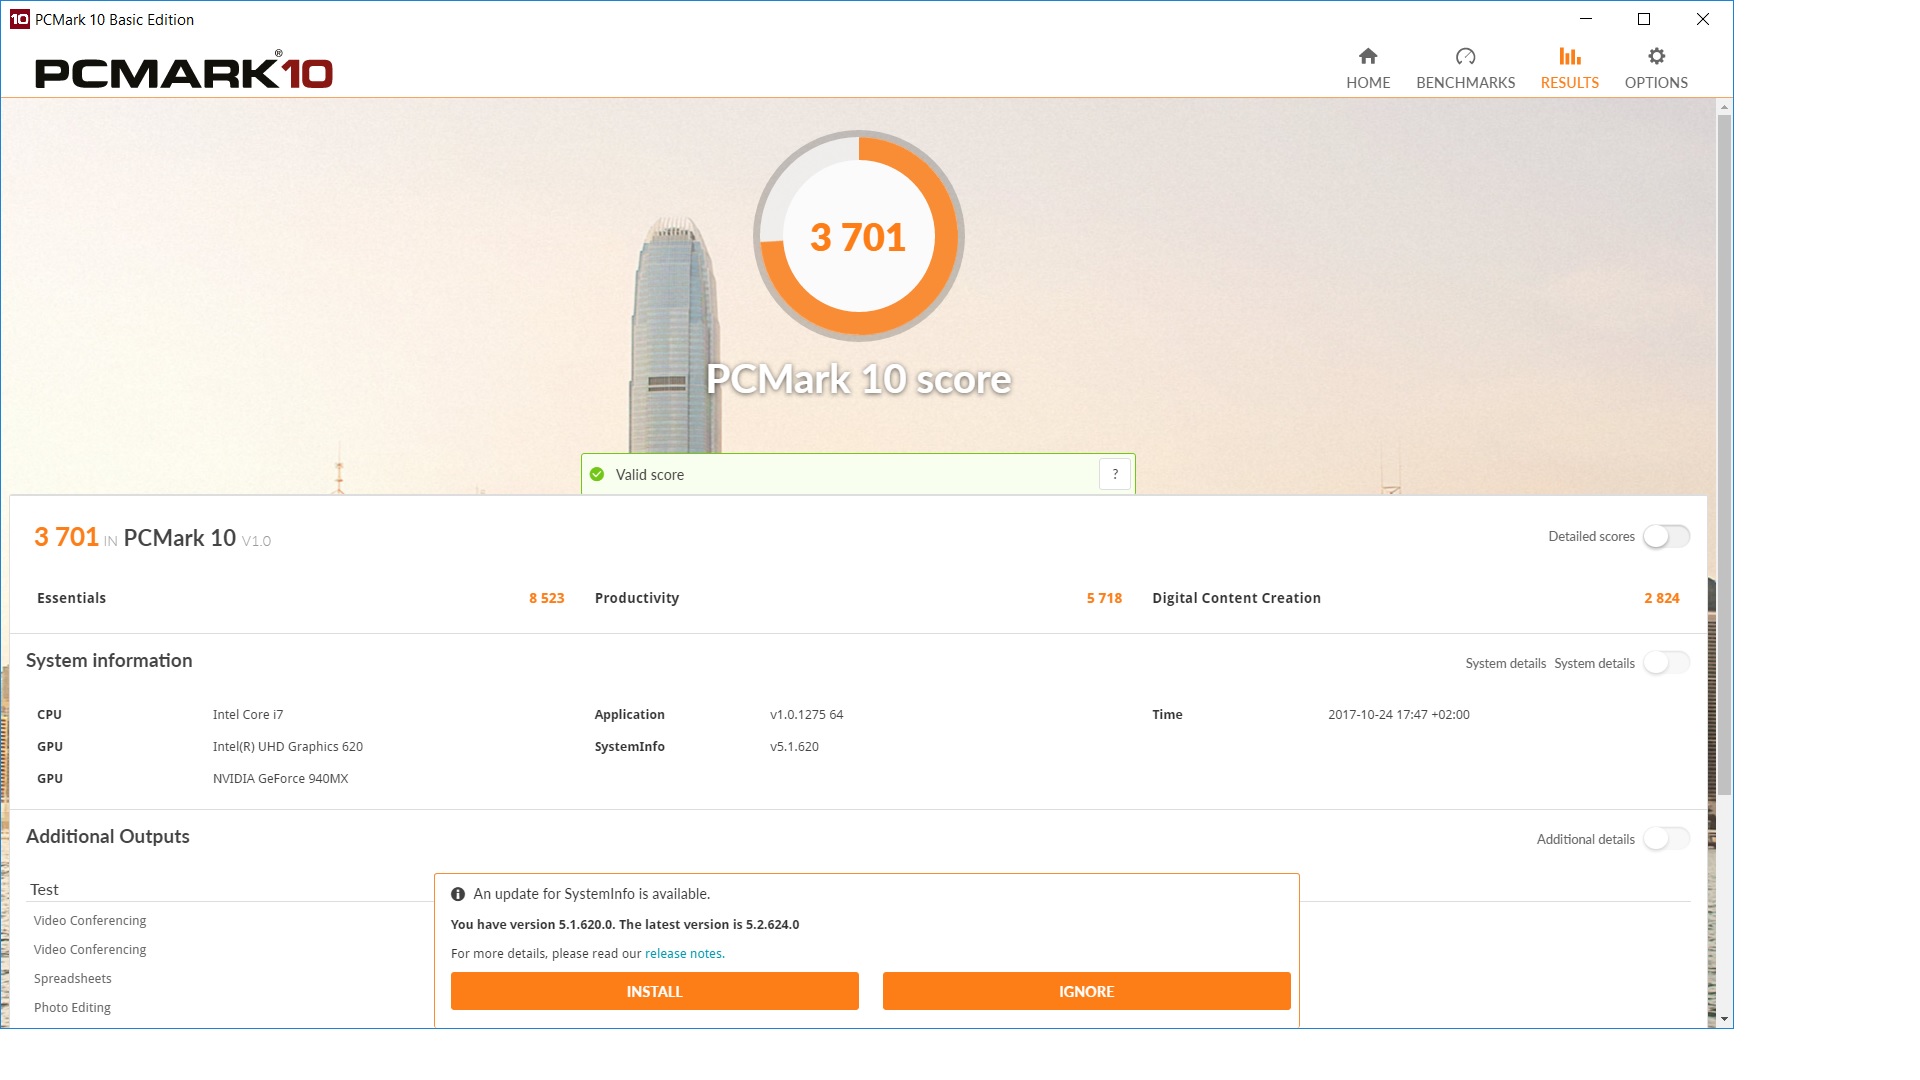Close the PCMark 10 window
Screen dimensions: 1920x1080
click(1703, 19)
